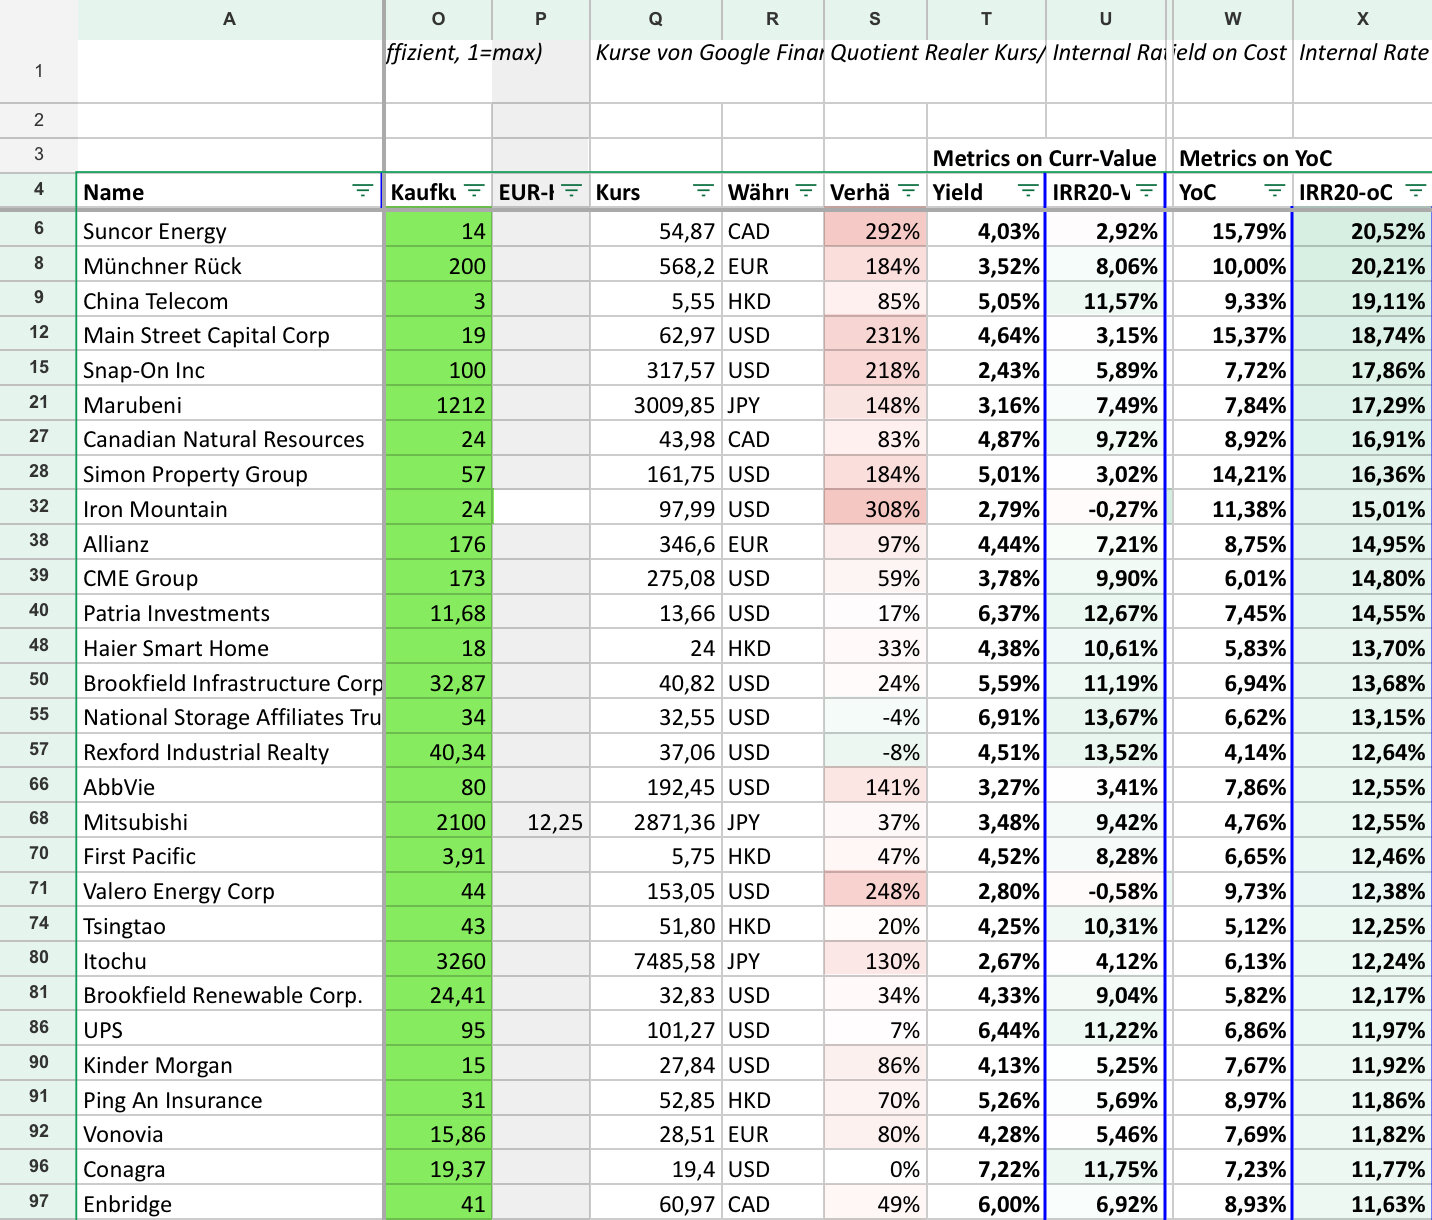Screen dimensions: 1432x1220
Task: Select the 'Snap-On Inc' name cell
Action: 230,370
